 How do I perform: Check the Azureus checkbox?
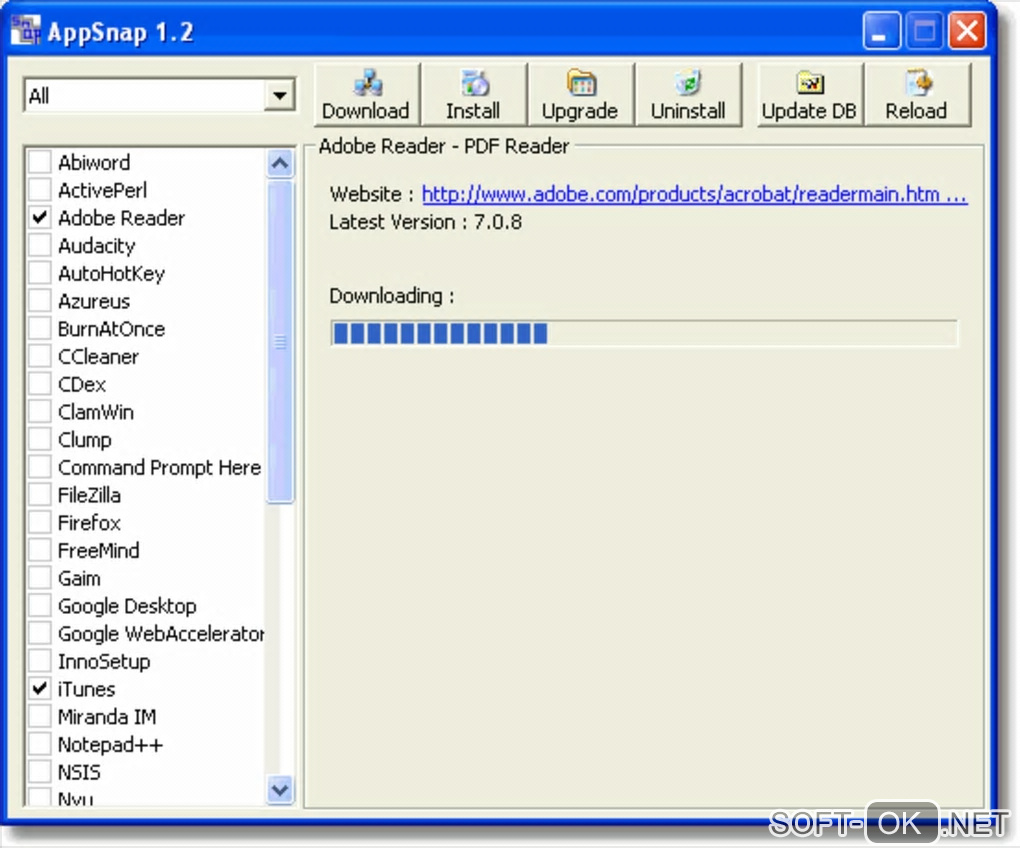(40, 301)
